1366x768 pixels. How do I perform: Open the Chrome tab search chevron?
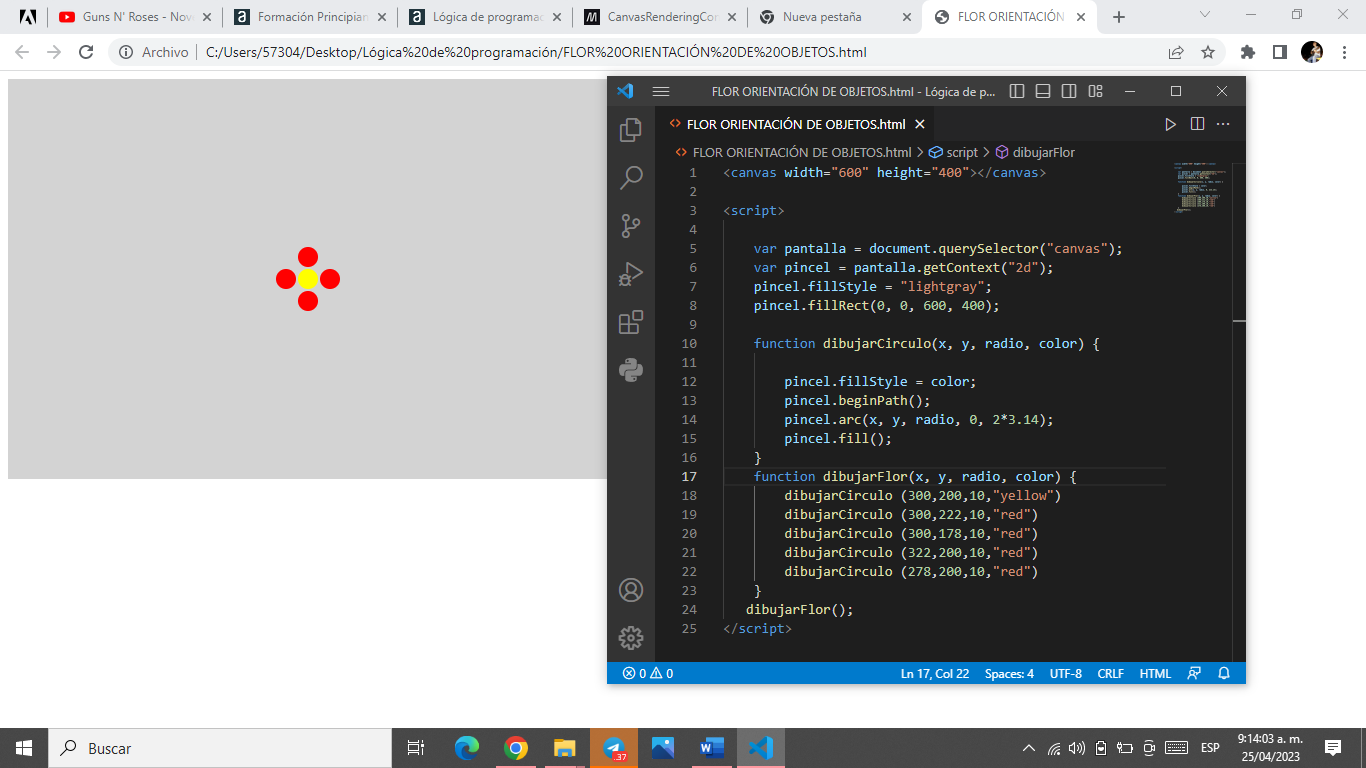1205,14
